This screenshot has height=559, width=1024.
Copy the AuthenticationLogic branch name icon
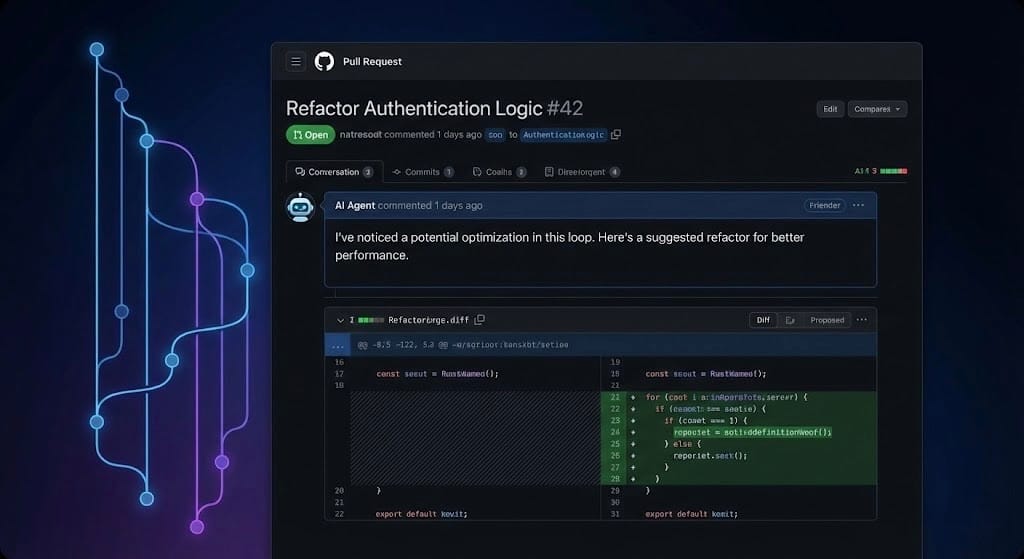pyautogui.click(x=616, y=135)
